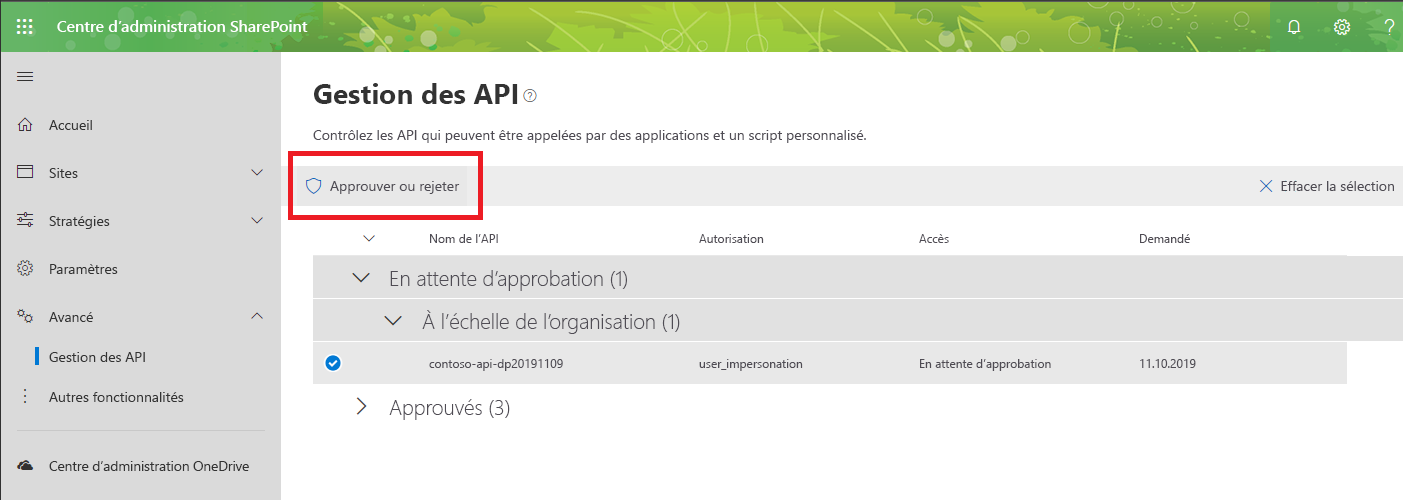Click Effacer la sélection
Image resolution: width=1403 pixels, height=500 pixels.
coord(1326,186)
